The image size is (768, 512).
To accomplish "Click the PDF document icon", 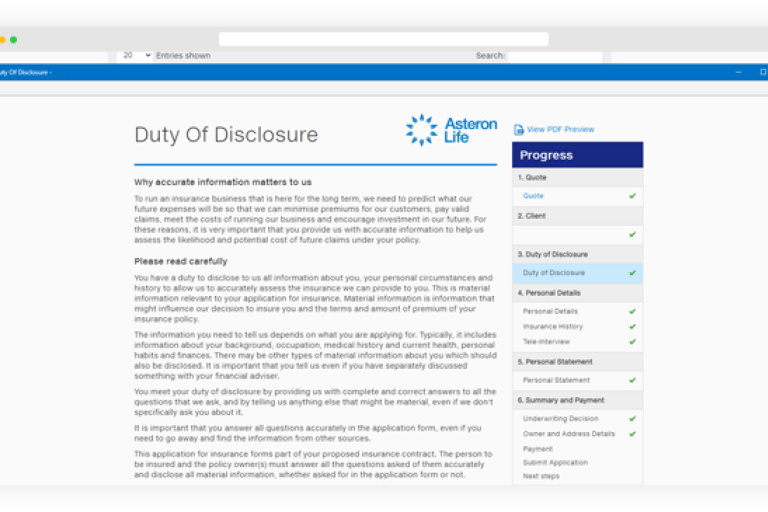I will 518,130.
